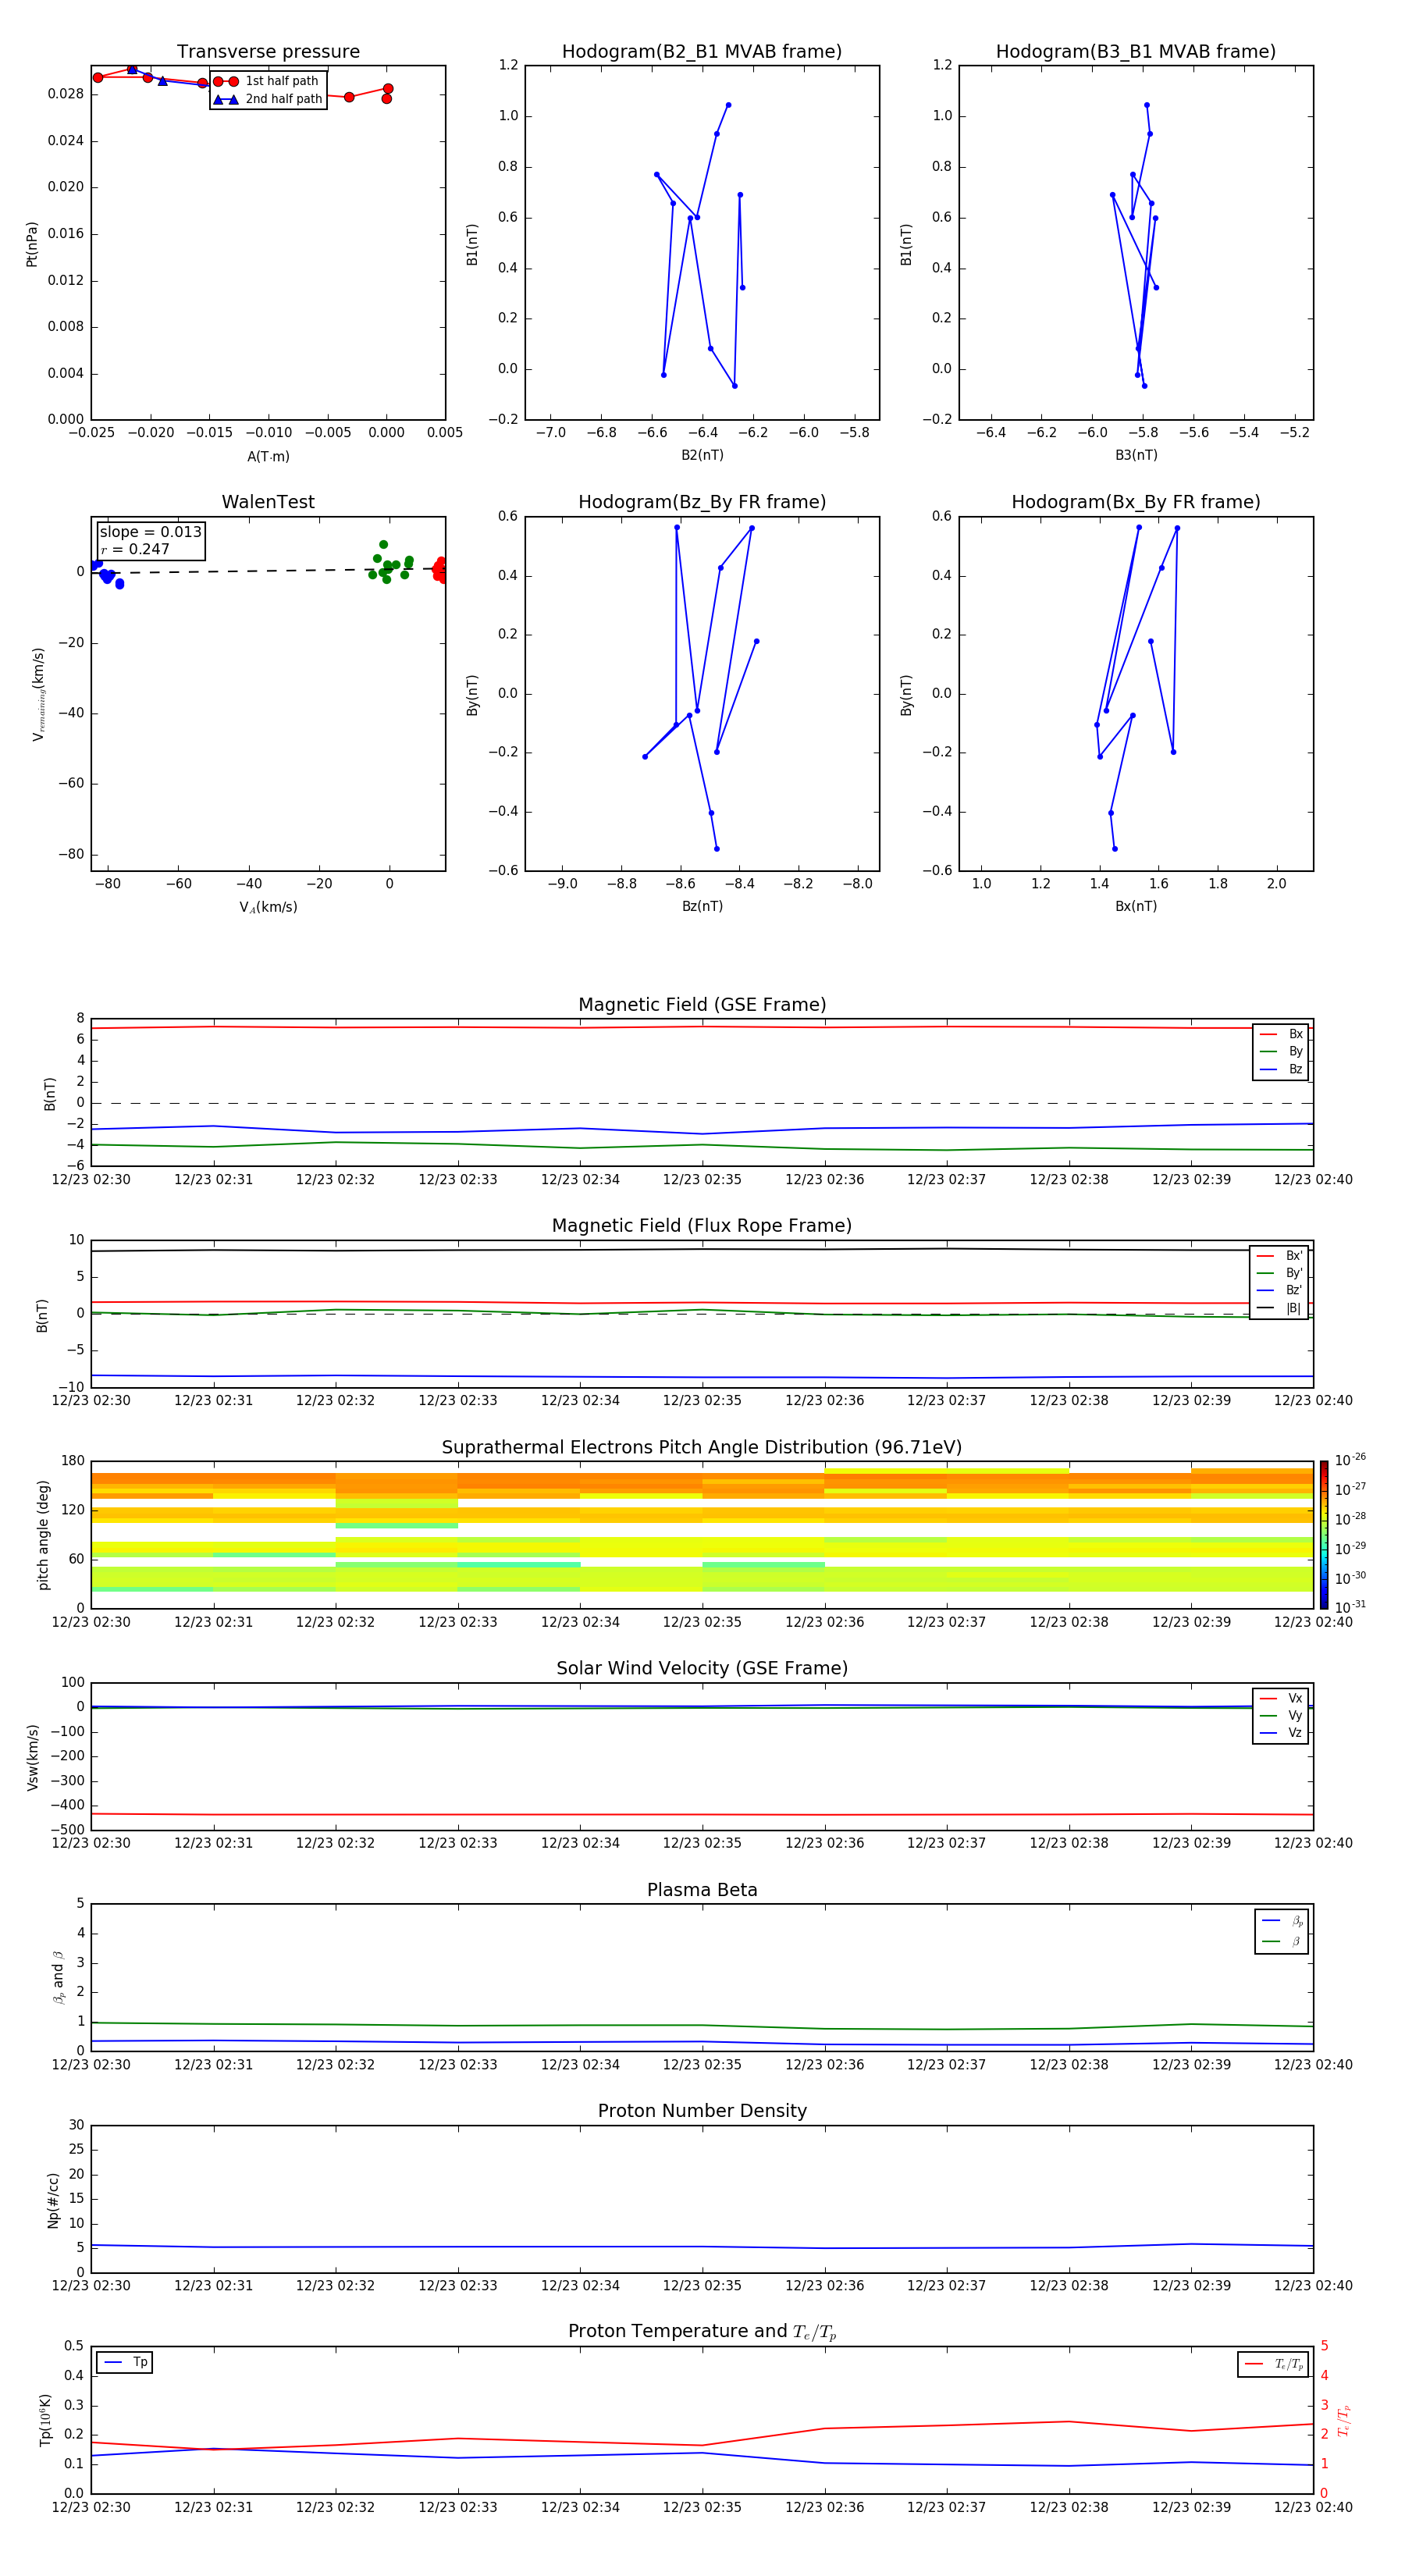This screenshot has width=1405, height=2576.
Task: Click the "Transverse pressure" plot title
Action: [268, 52]
